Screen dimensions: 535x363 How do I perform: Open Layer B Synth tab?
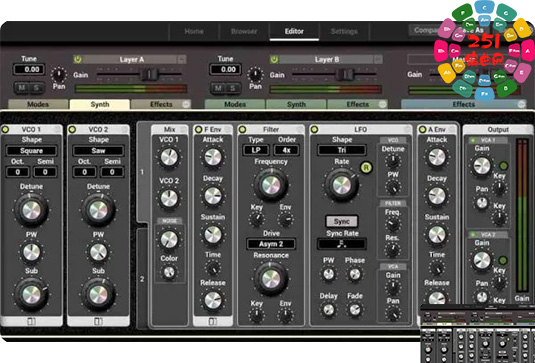[x=296, y=104]
